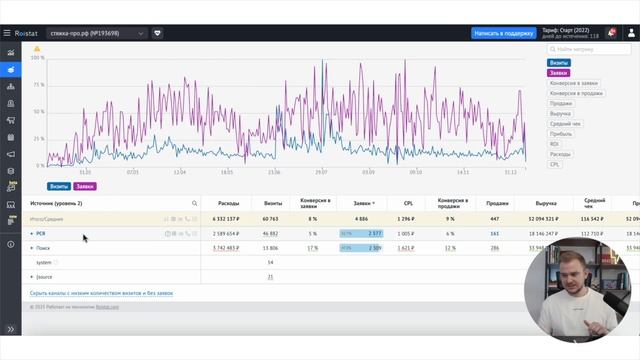The image size is (640, 360).
Task: Toggle Визиты metric in right metric list
Action: pyautogui.click(x=558, y=63)
